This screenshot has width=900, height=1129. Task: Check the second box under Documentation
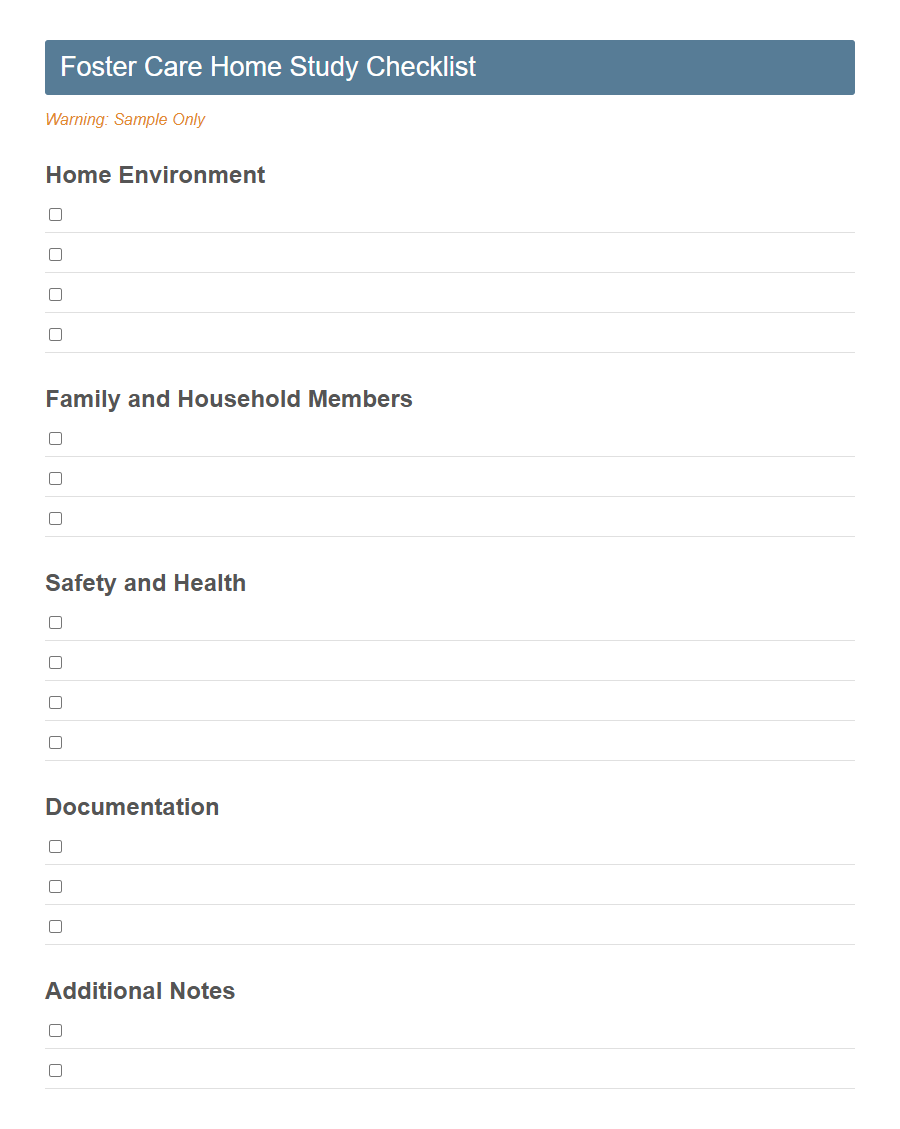pyautogui.click(x=55, y=886)
